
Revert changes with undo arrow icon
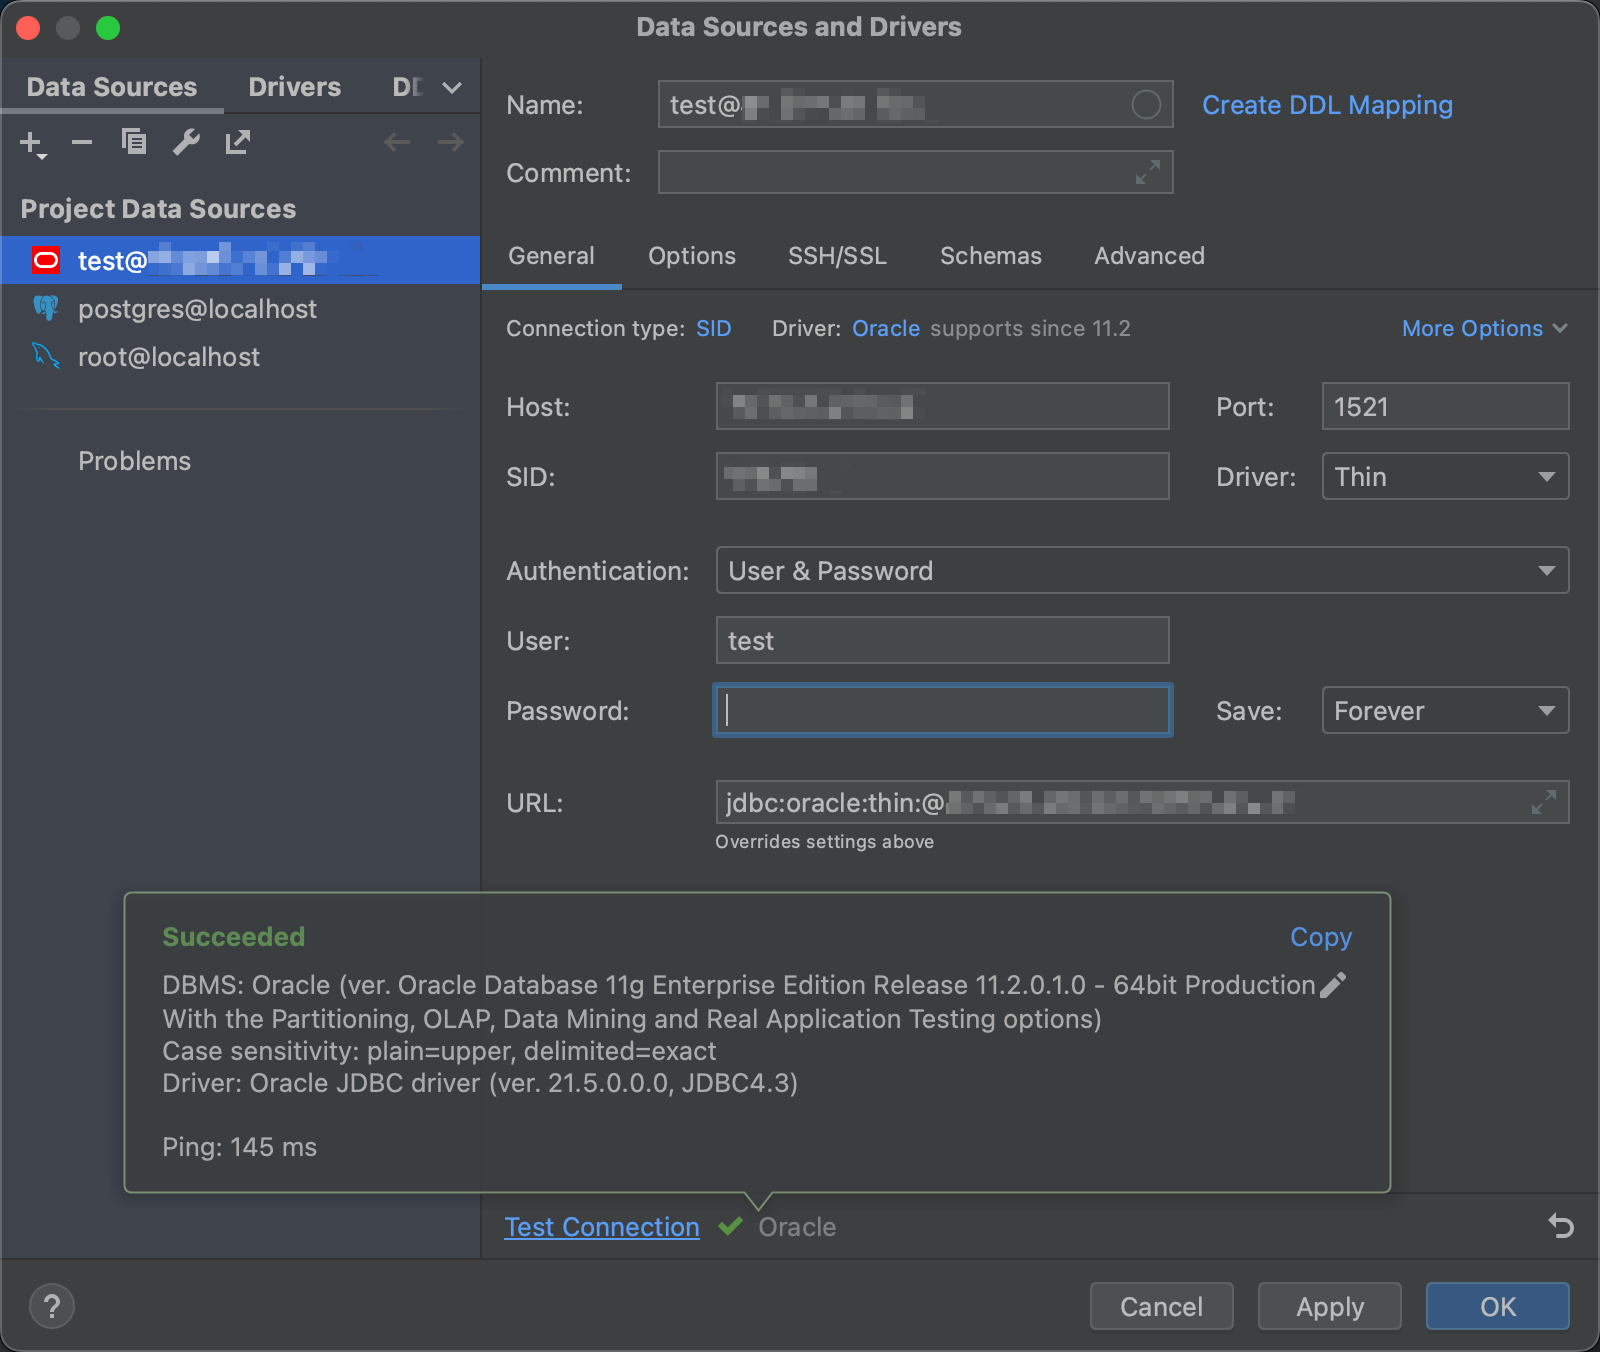(1560, 1226)
